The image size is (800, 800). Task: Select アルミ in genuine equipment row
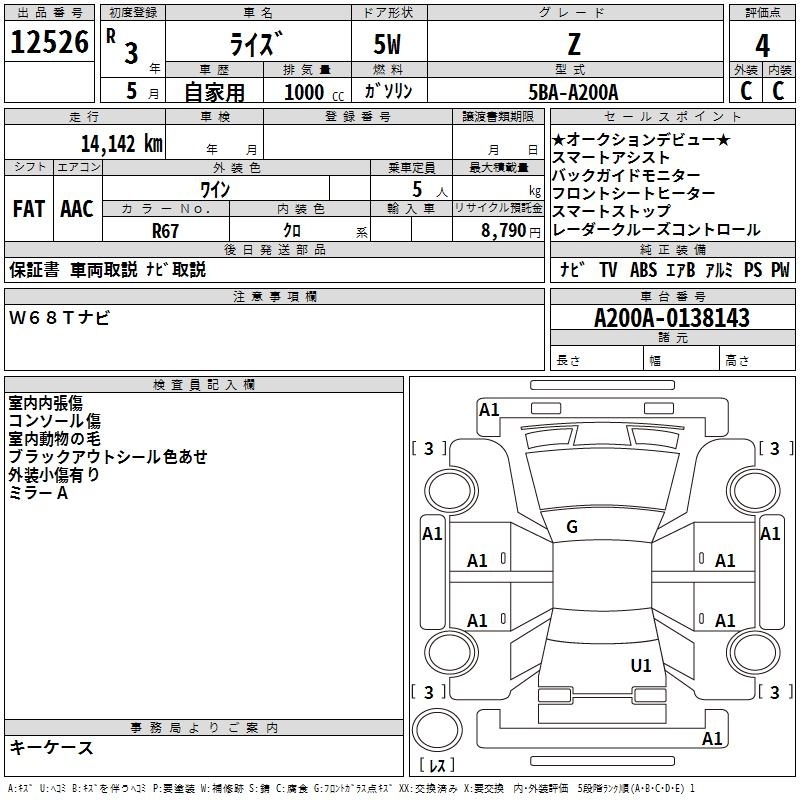click(x=719, y=270)
